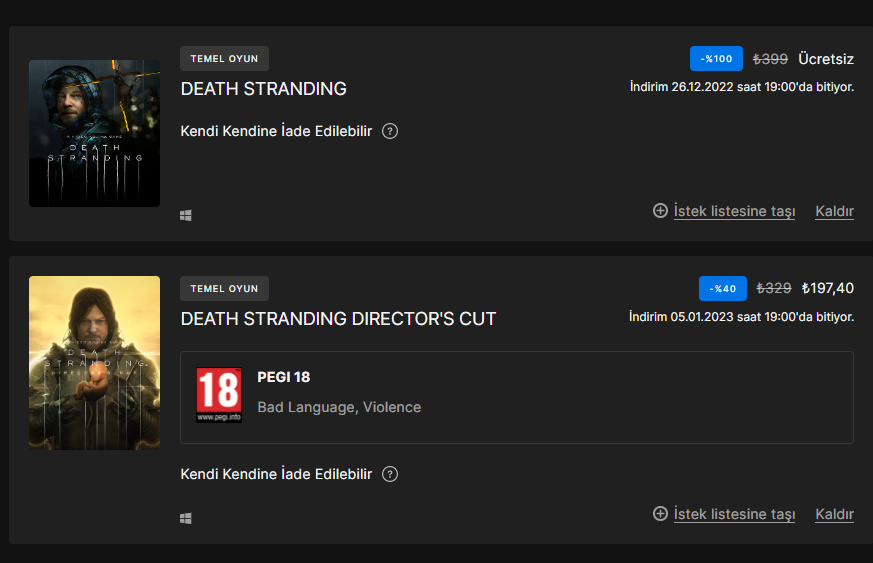
Task: Click the TEMEL OYUN tag on Director's Cut
Action: (224, 289)
